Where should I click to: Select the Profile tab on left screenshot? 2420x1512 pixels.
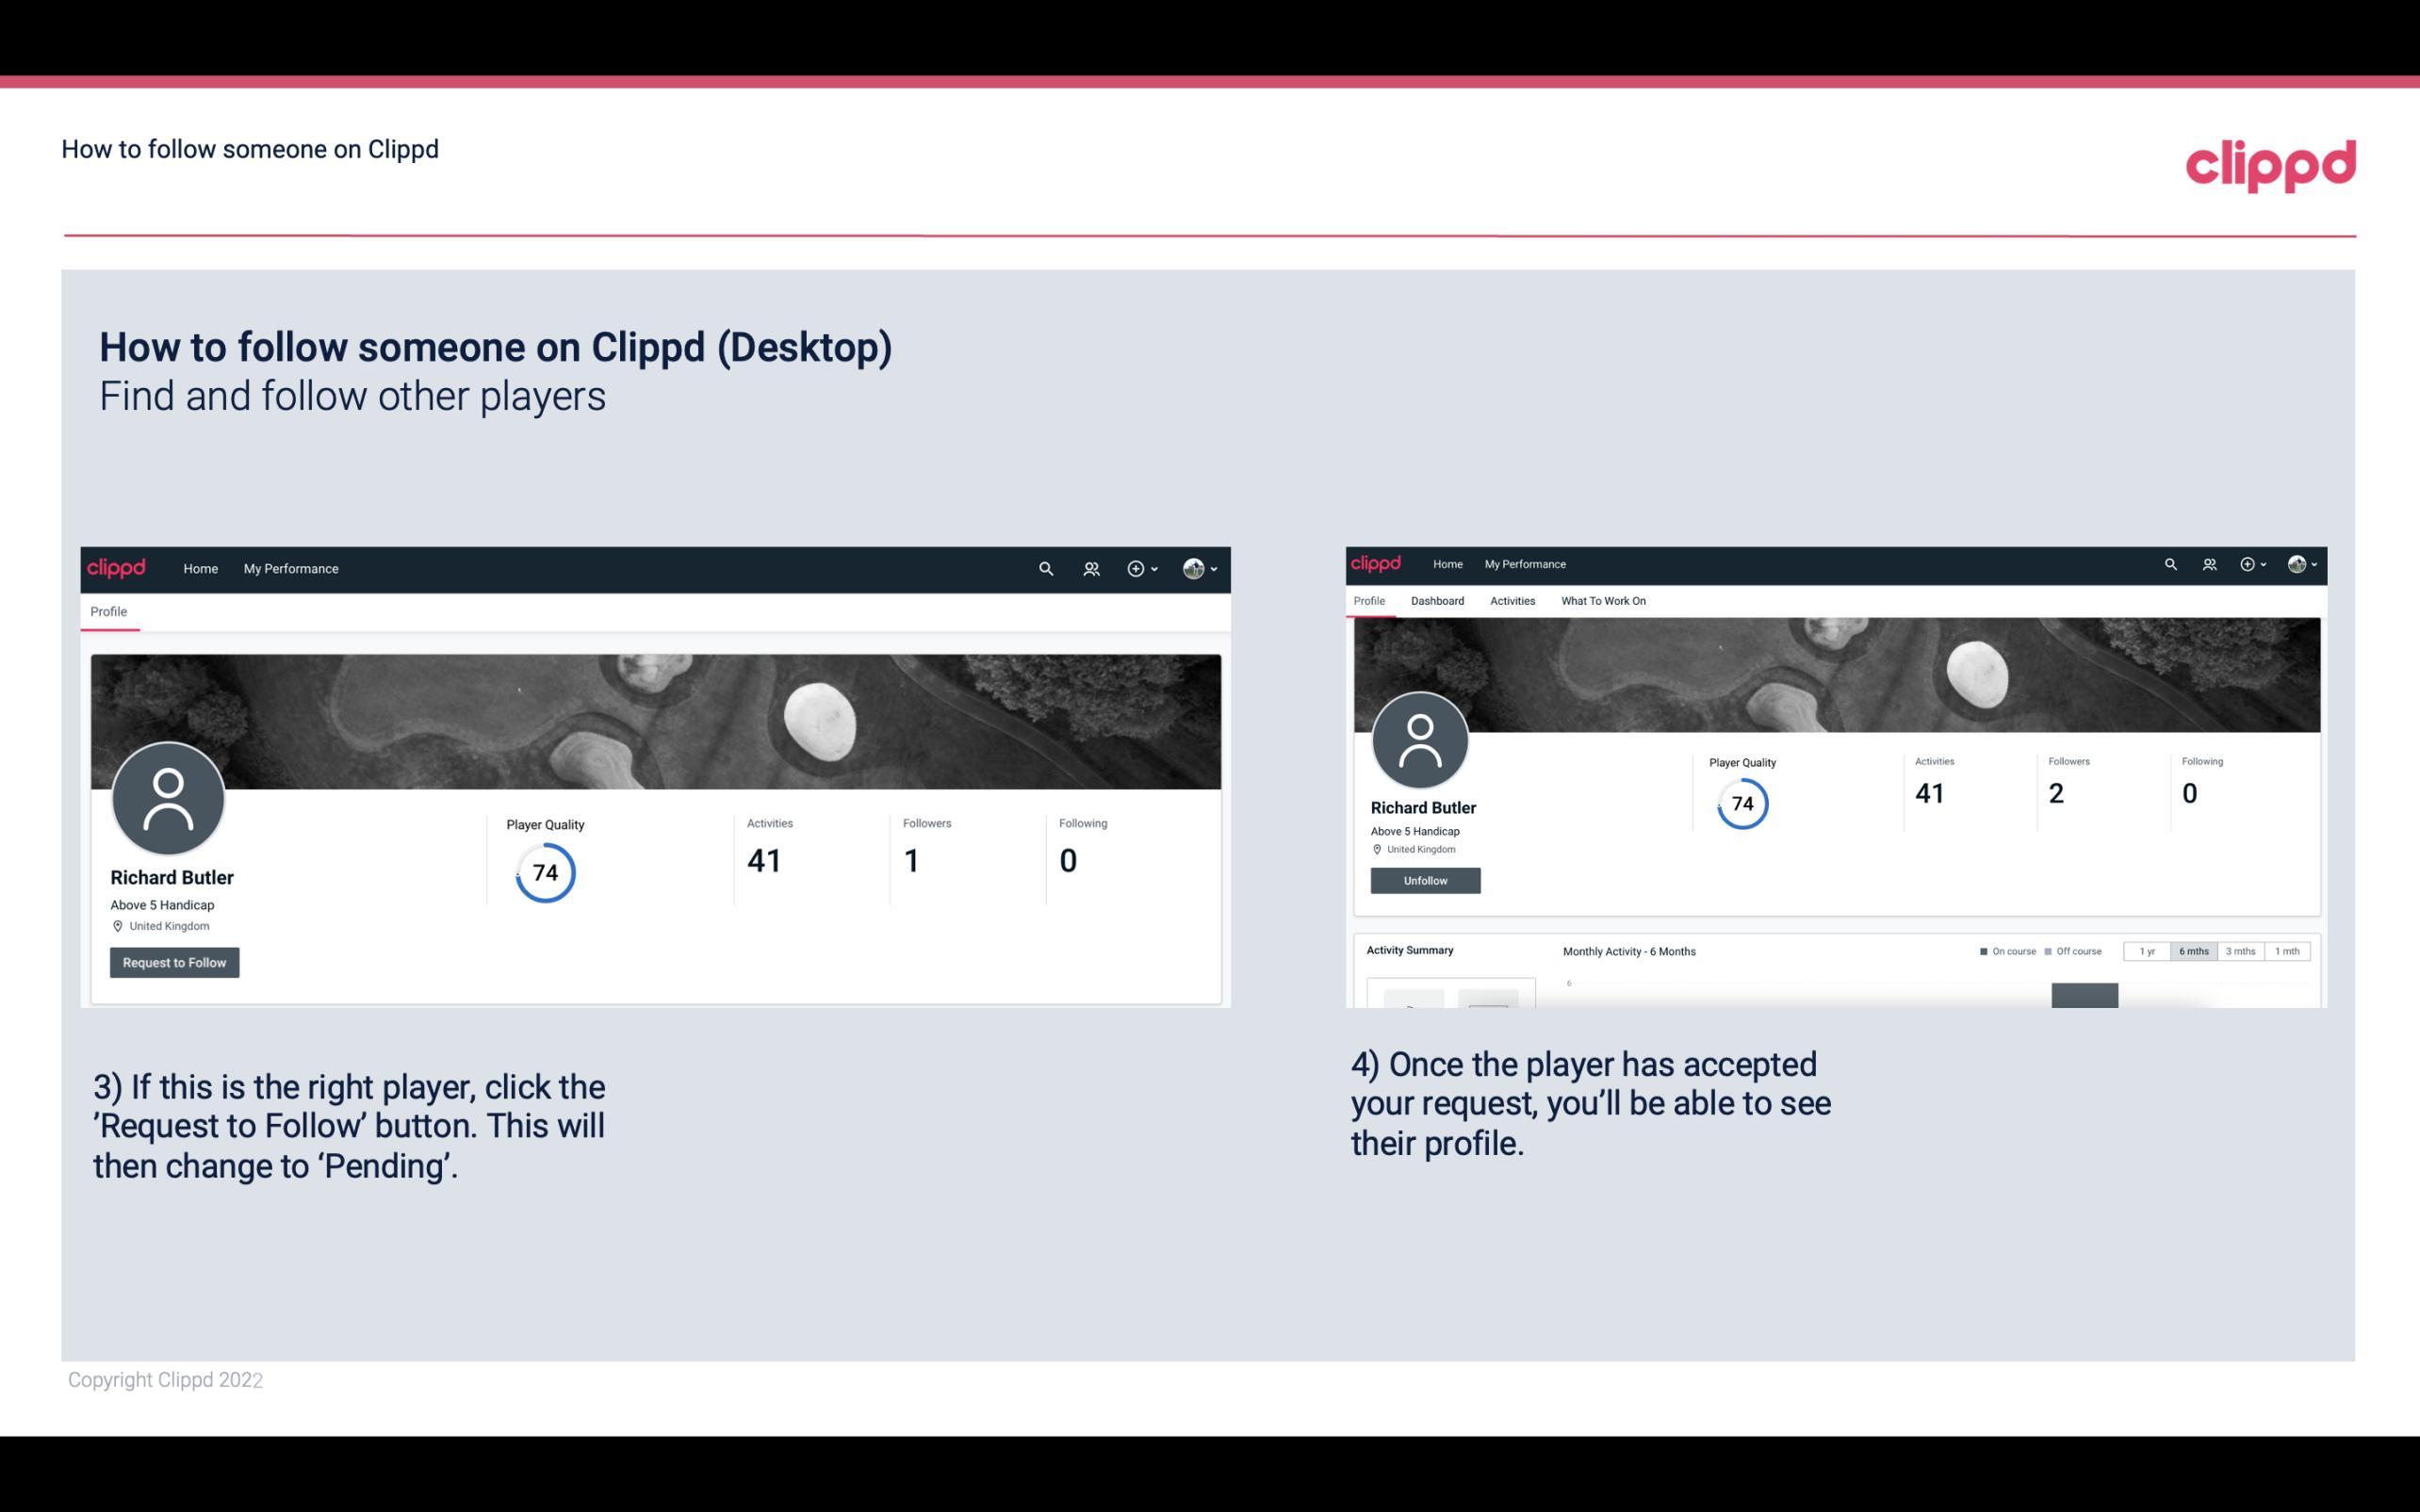point(108,610)
